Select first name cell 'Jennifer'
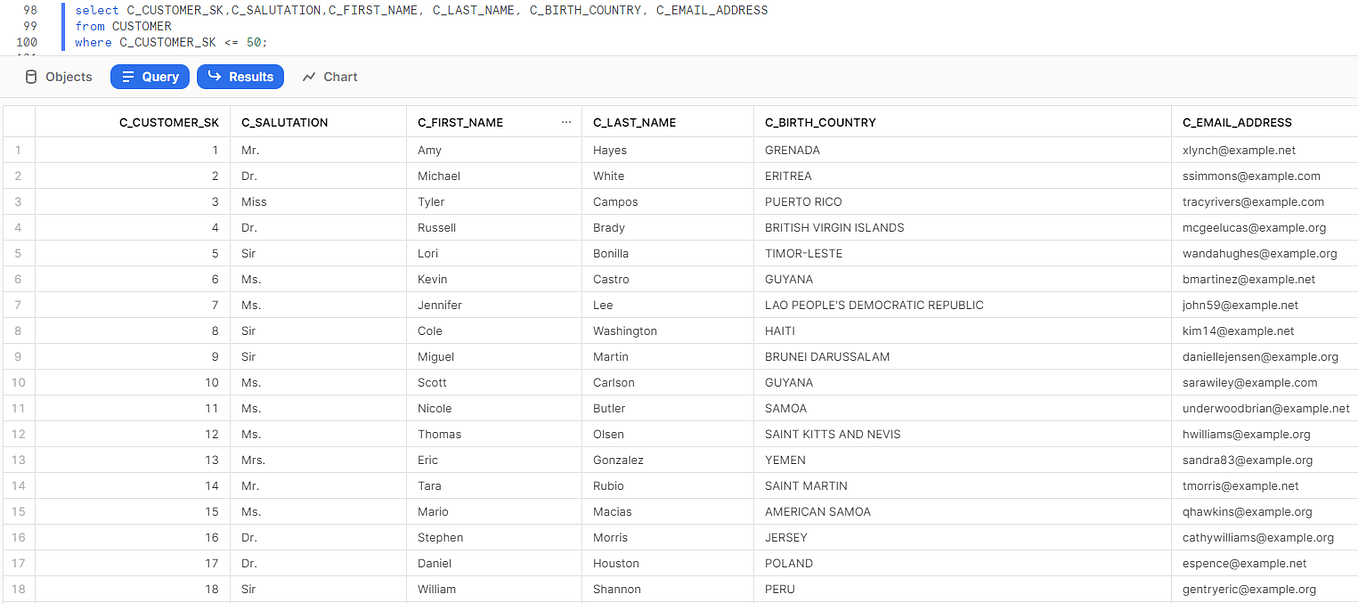The width and height of the screenshot is (1358, 604). click(x=439, y=305)
